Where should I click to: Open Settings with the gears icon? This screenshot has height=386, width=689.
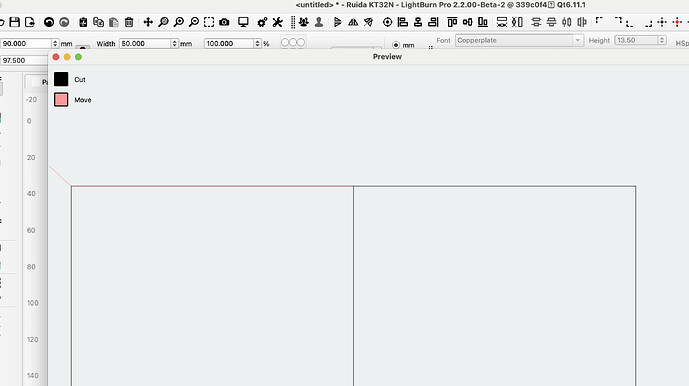click(x=262, y=22)
